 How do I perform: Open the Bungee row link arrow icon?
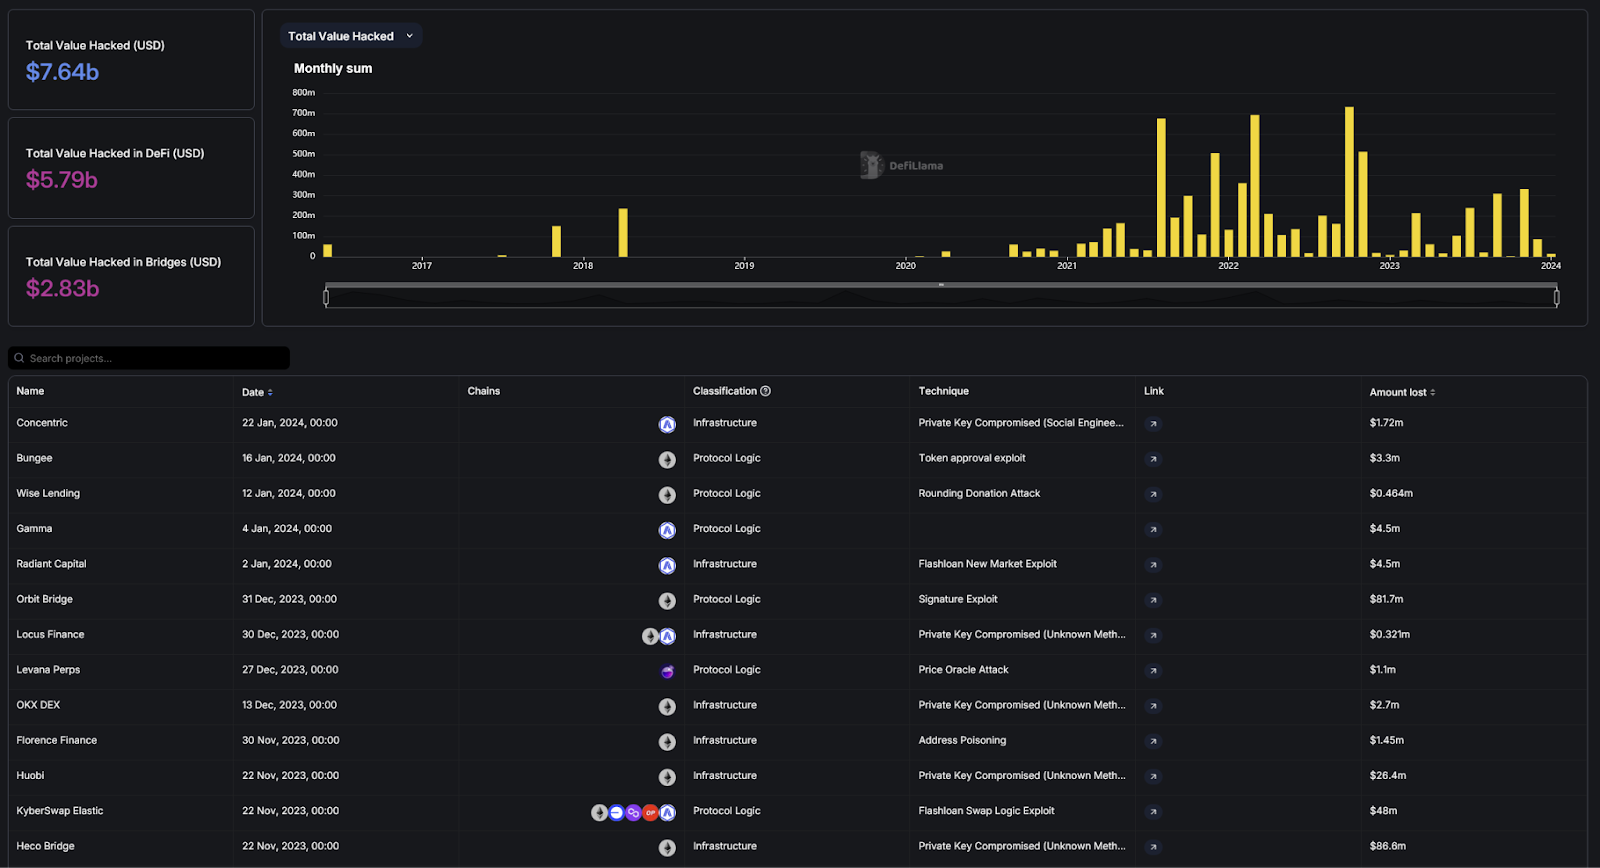pyautogui.click(x=1153, y=459)
